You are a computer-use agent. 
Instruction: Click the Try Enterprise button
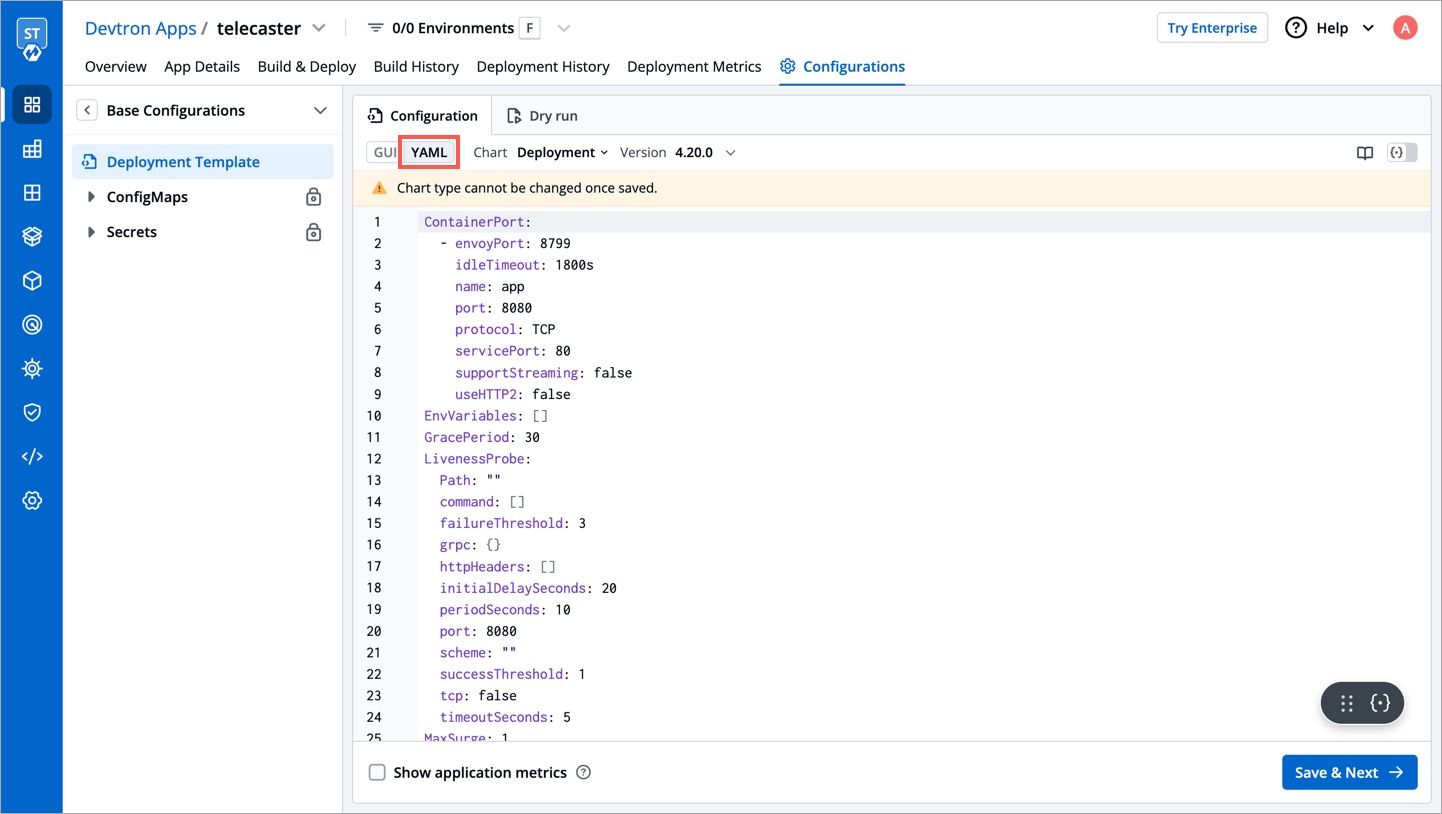point(1212,27)
